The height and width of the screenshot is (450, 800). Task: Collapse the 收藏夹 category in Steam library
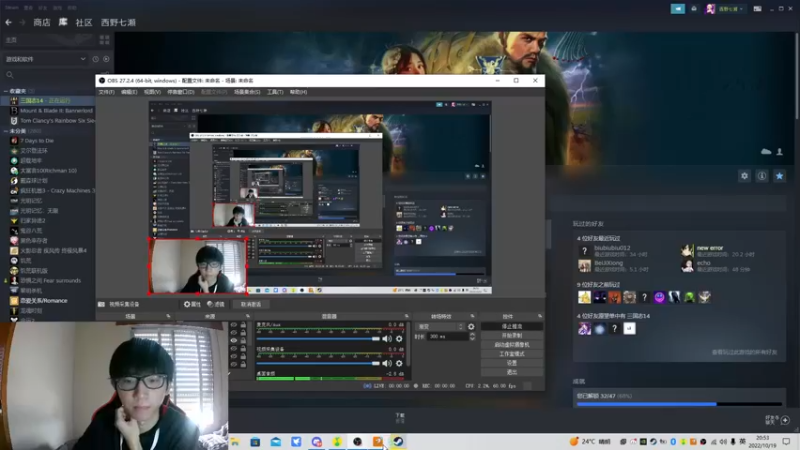click(6, 91)
